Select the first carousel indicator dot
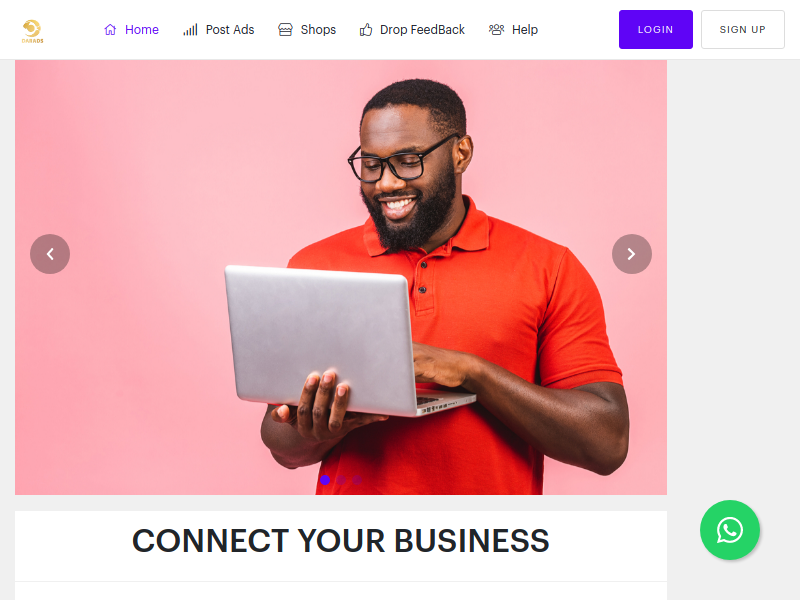 (325, 480)
